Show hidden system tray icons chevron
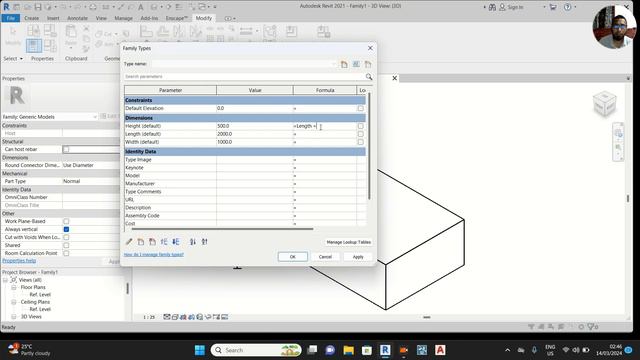The height and width of the screenshot is (360, 640). [x=507, y=350]
